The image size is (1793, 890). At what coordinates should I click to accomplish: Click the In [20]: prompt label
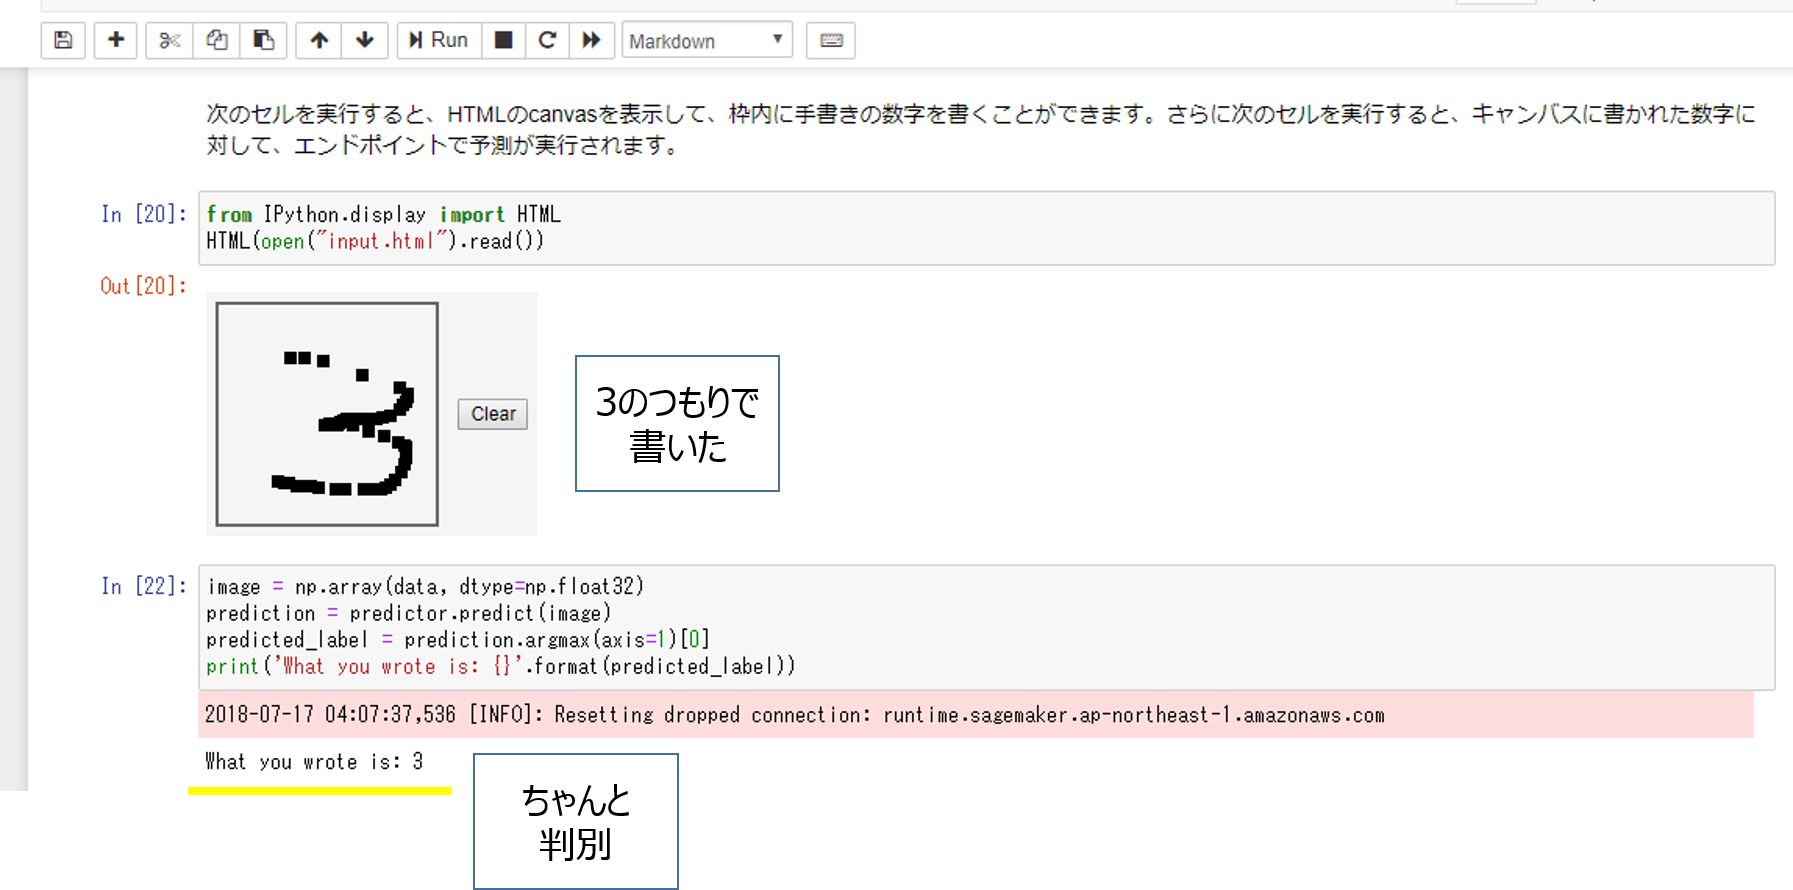(144, 214)
